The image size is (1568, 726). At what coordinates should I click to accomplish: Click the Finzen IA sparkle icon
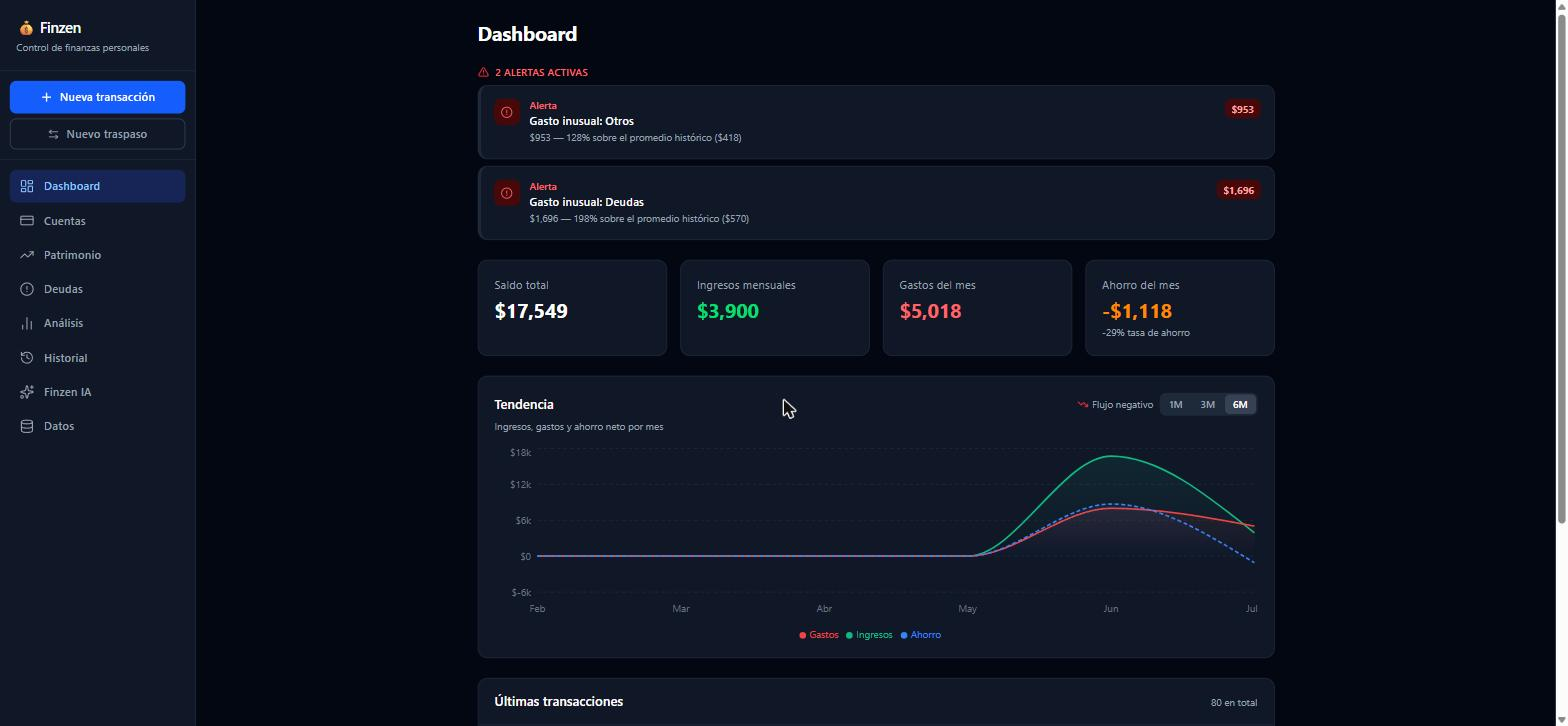tap(27, 392)
